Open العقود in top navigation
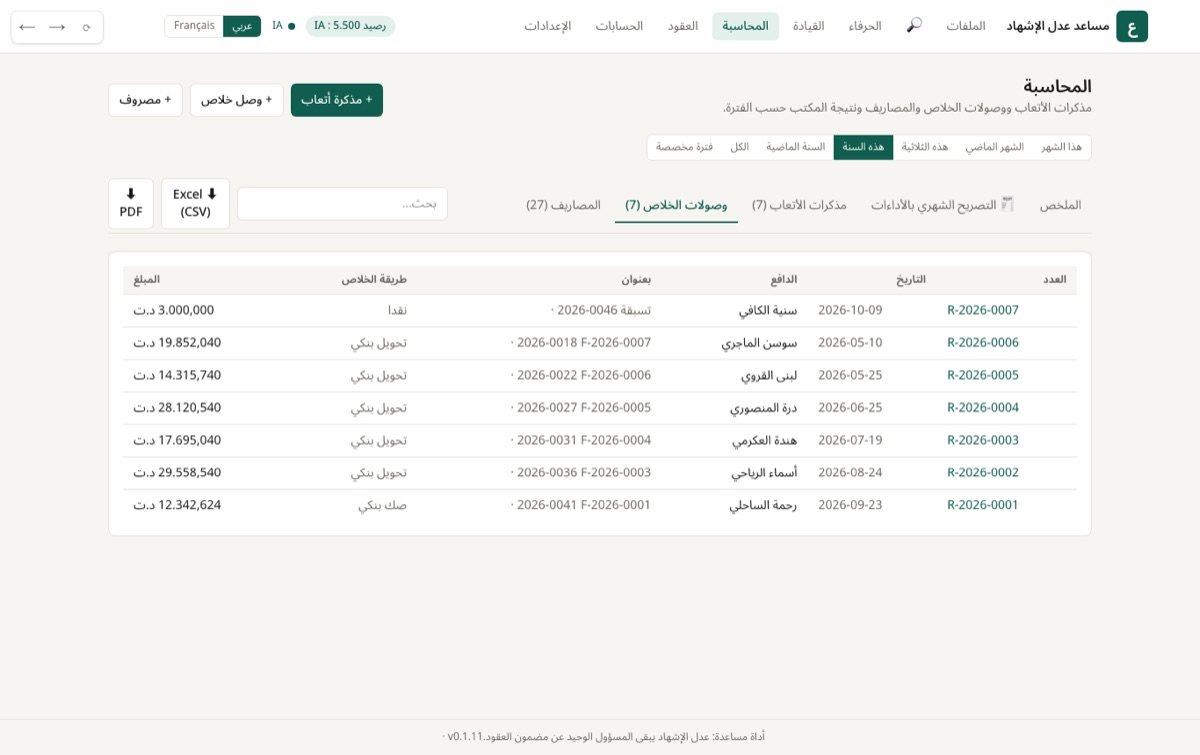Viewport: 1200px width, 755px height. [683, 26]
